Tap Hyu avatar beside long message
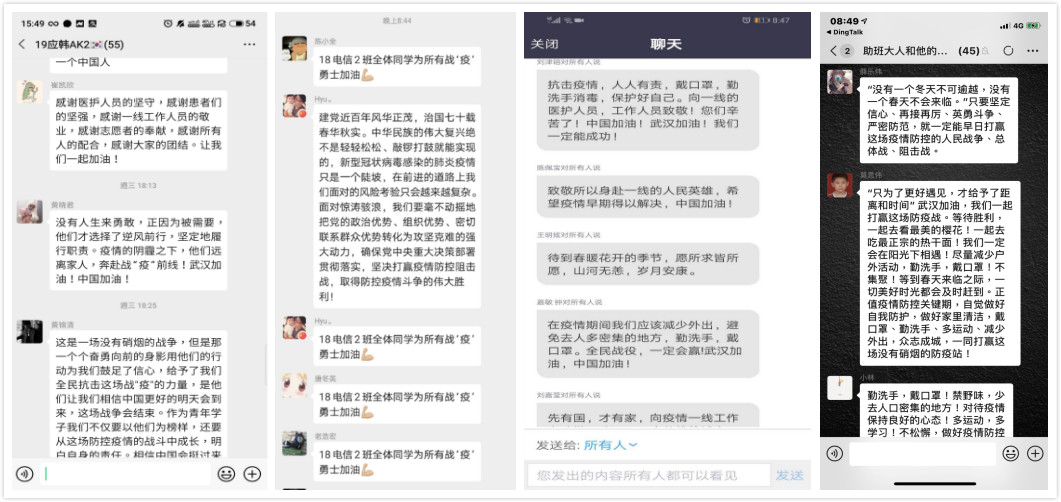1061x502 pixels. click(294, 106)
